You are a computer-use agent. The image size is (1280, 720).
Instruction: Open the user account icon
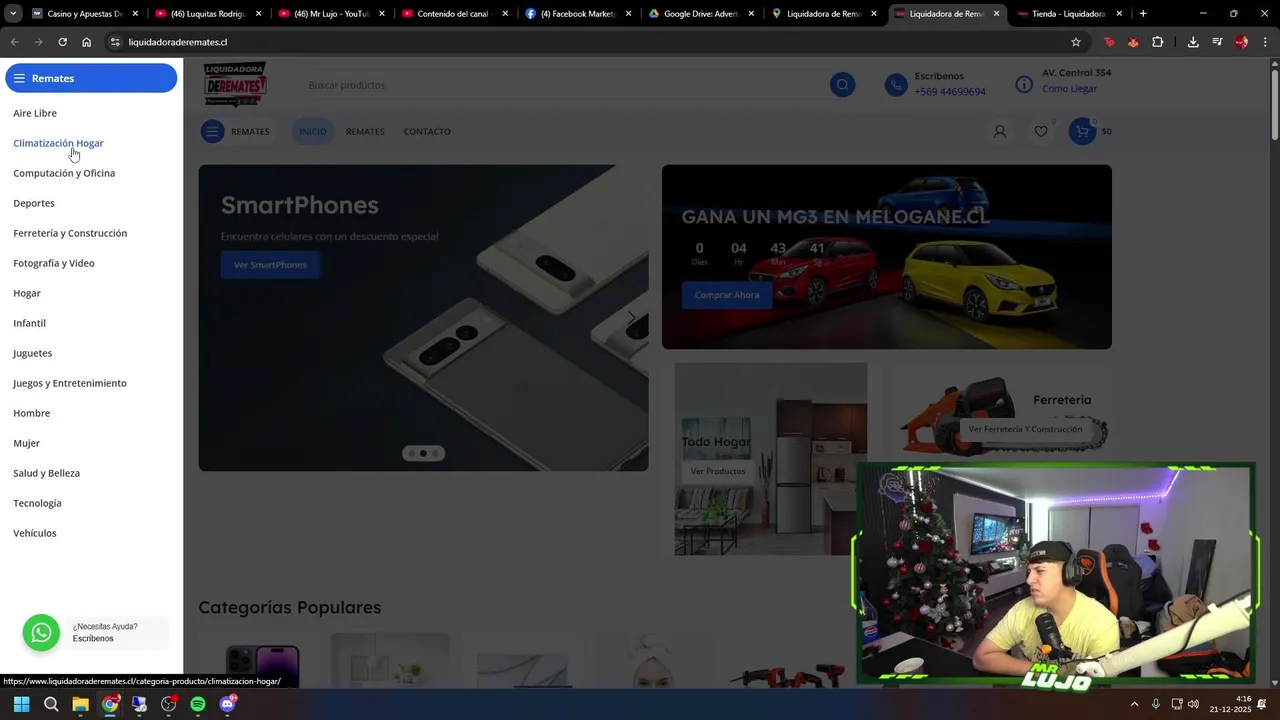[999, 131]
